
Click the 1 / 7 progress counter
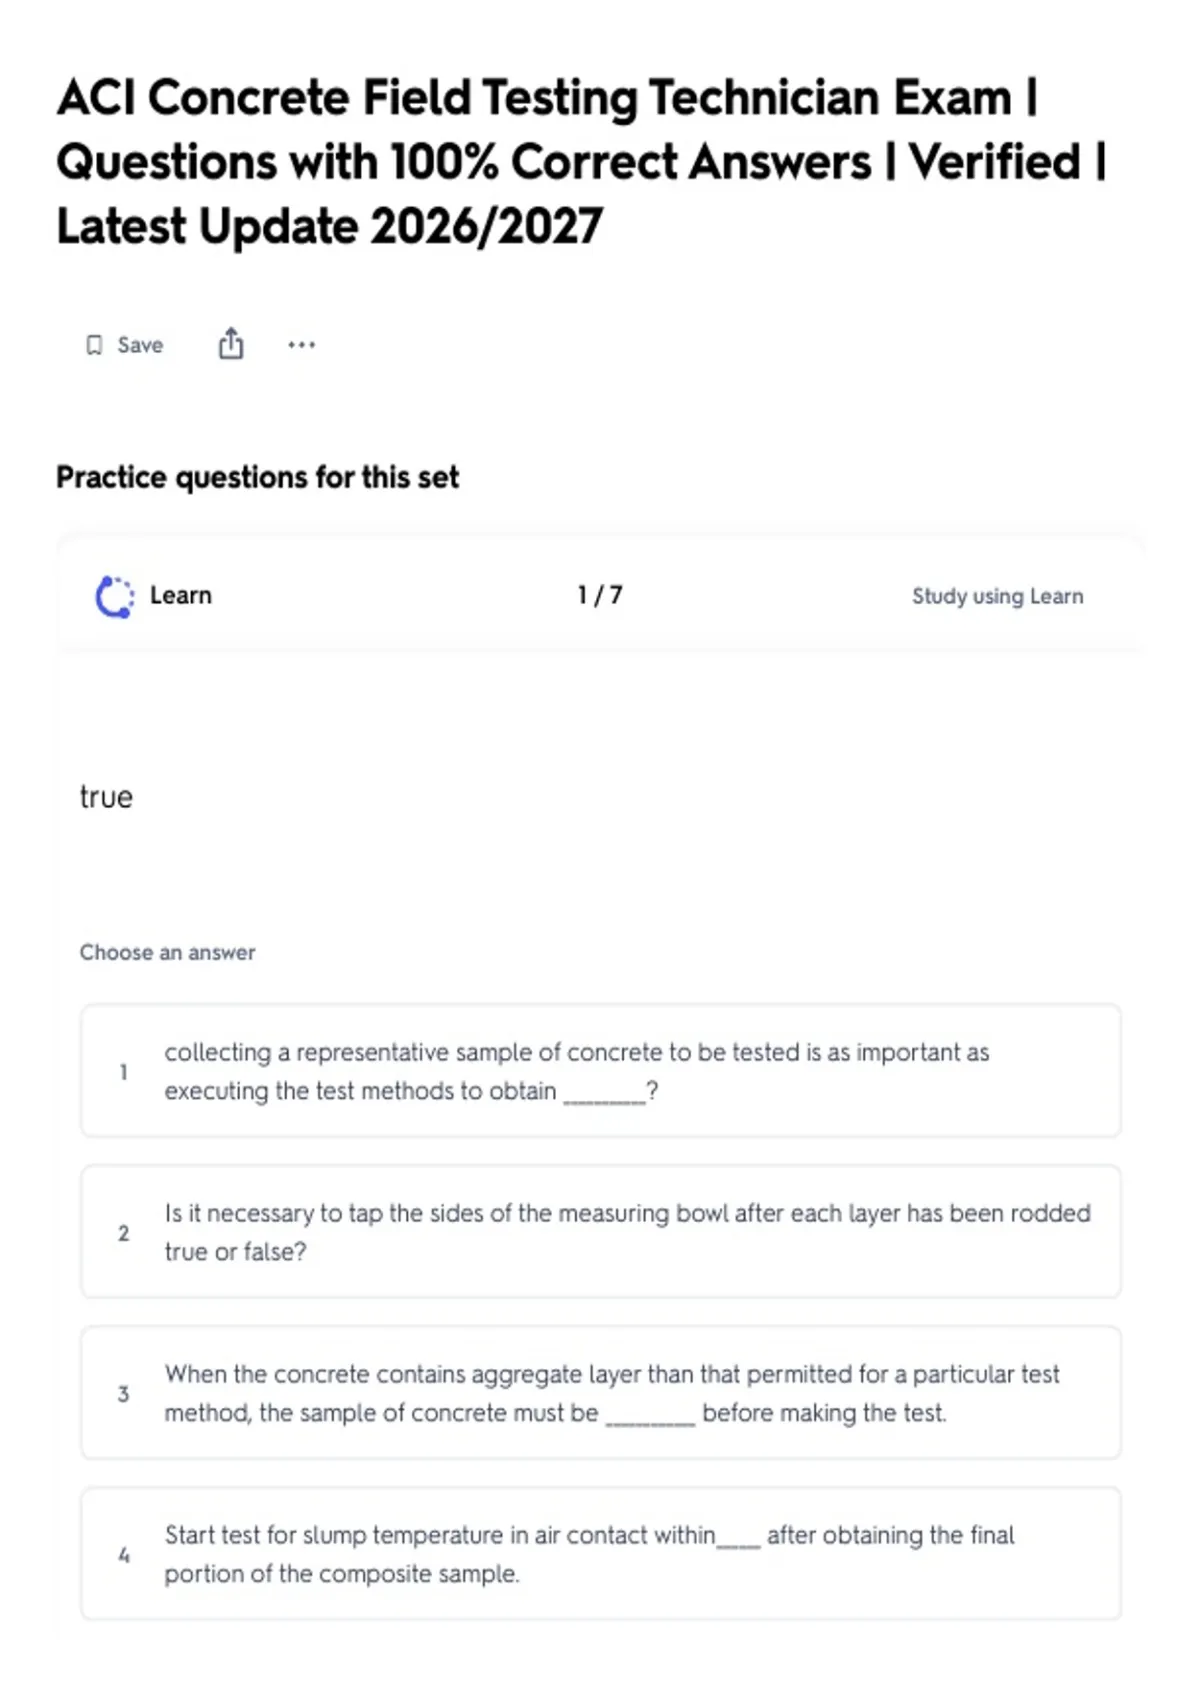[x=600, y=595]
